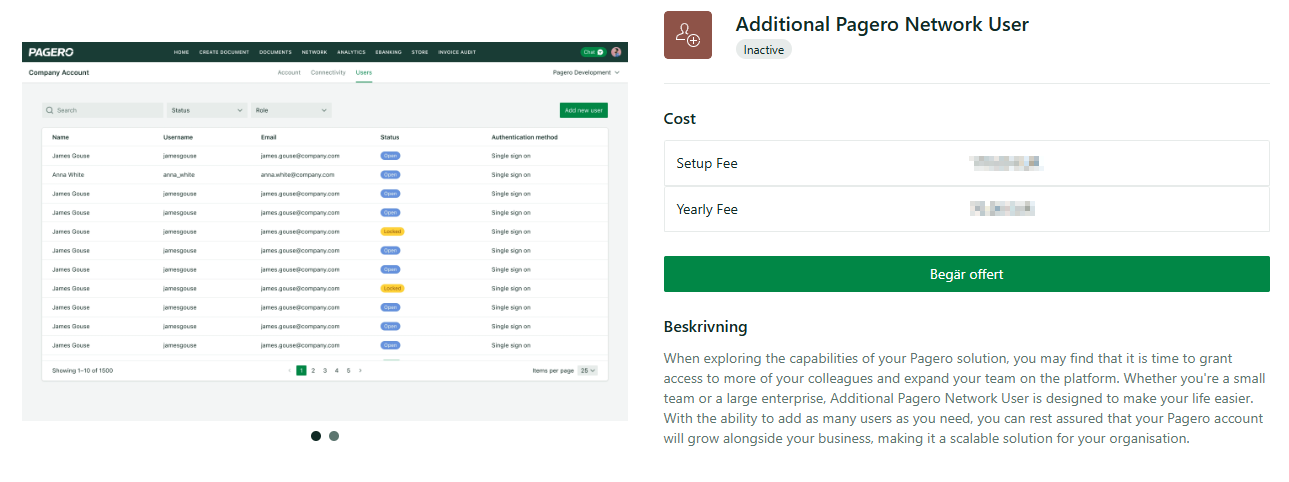The width and height of the screenshot is (1289, 482).
Task: Click the Add new user button
Action: [x=584, y=110]
